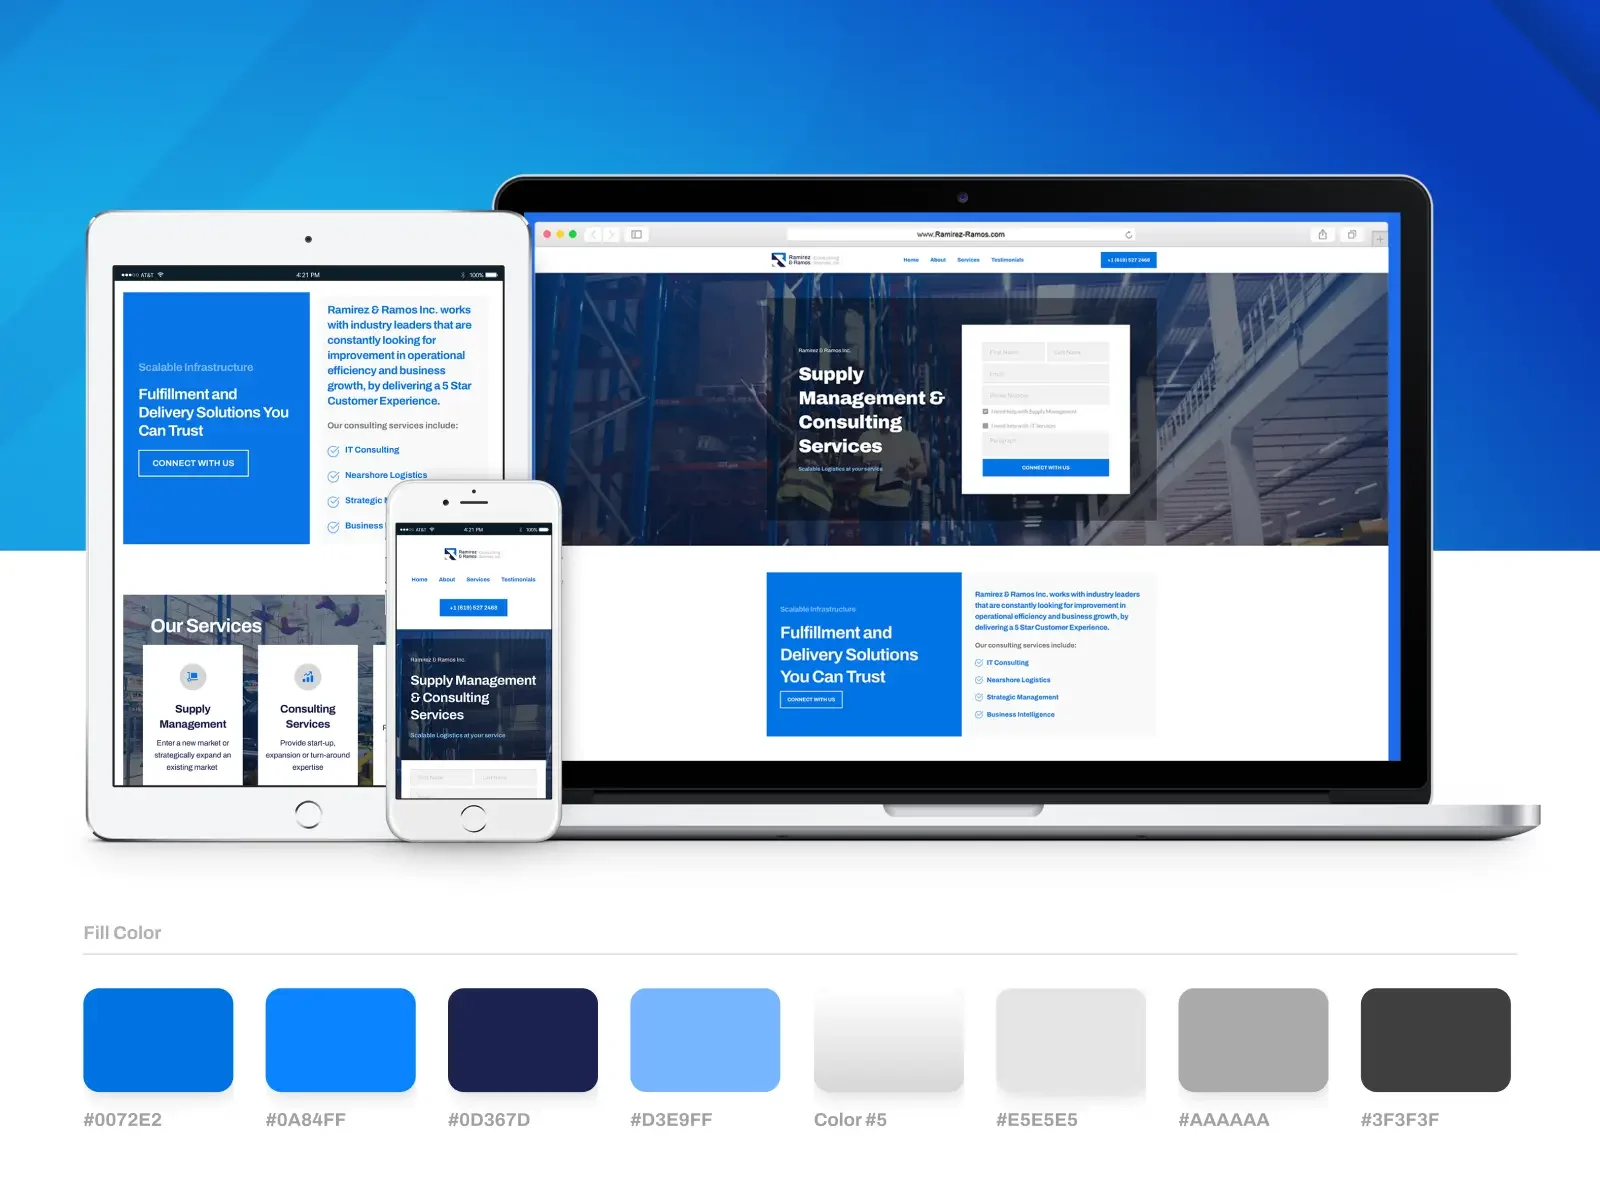
Task: Click the phone number button on the laptop header
Action: (1128, 260)
